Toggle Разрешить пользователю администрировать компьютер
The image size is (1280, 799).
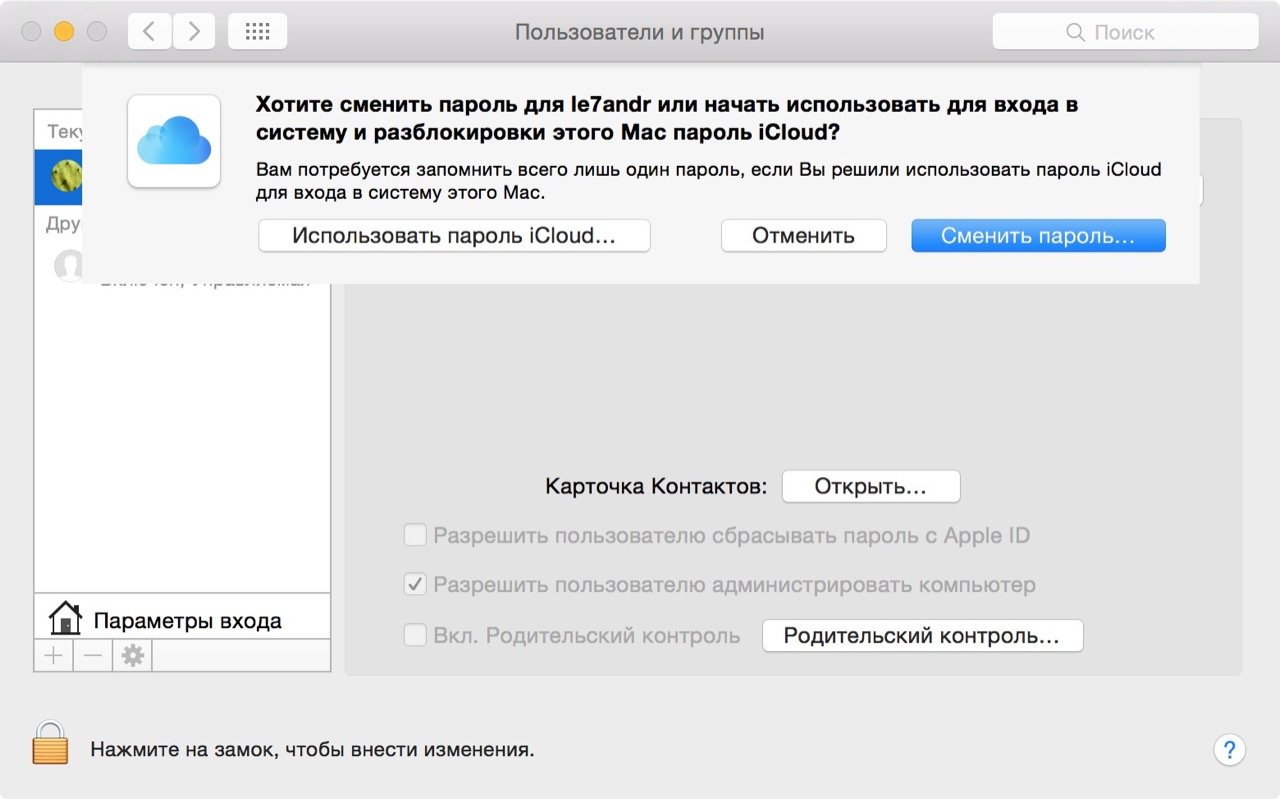coord(415,585)
